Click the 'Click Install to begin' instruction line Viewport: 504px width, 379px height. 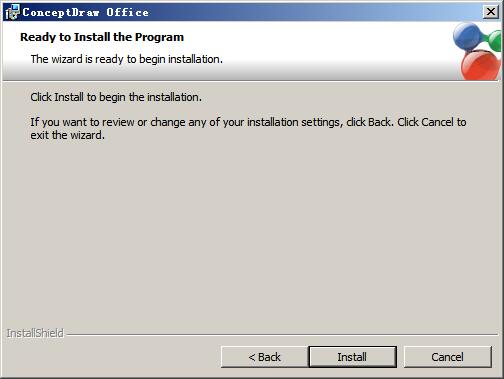[x=116, y=97]
